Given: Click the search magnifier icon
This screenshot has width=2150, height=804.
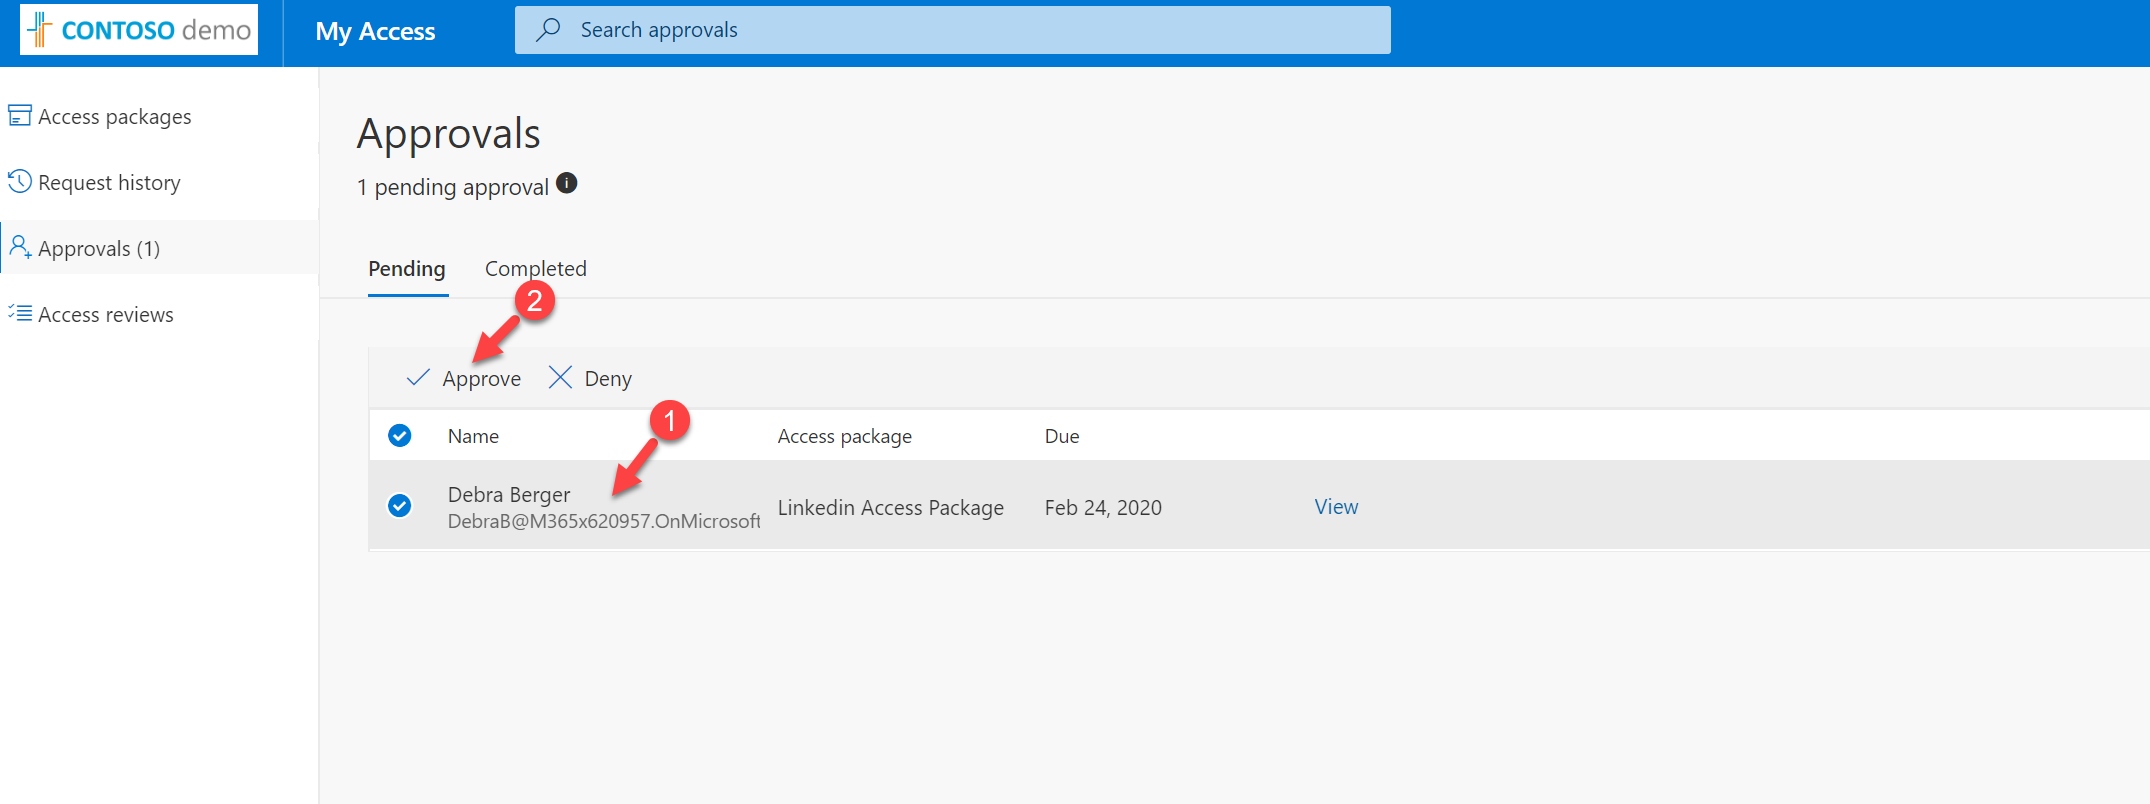Looking at the screenshot, I should coord(548,30).
